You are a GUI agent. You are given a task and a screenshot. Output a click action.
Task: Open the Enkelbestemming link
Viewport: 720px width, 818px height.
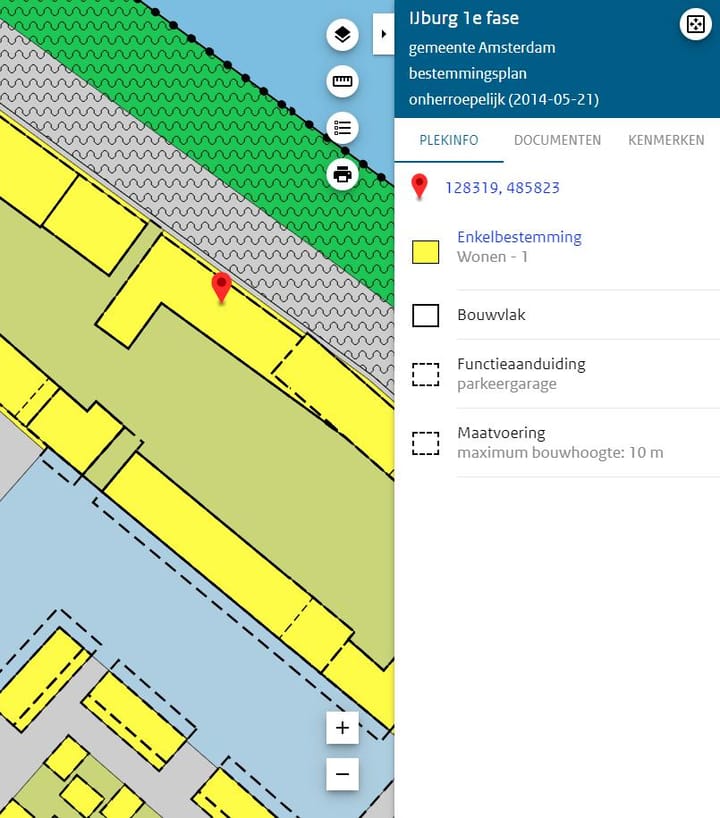click(x=519, y=237)
